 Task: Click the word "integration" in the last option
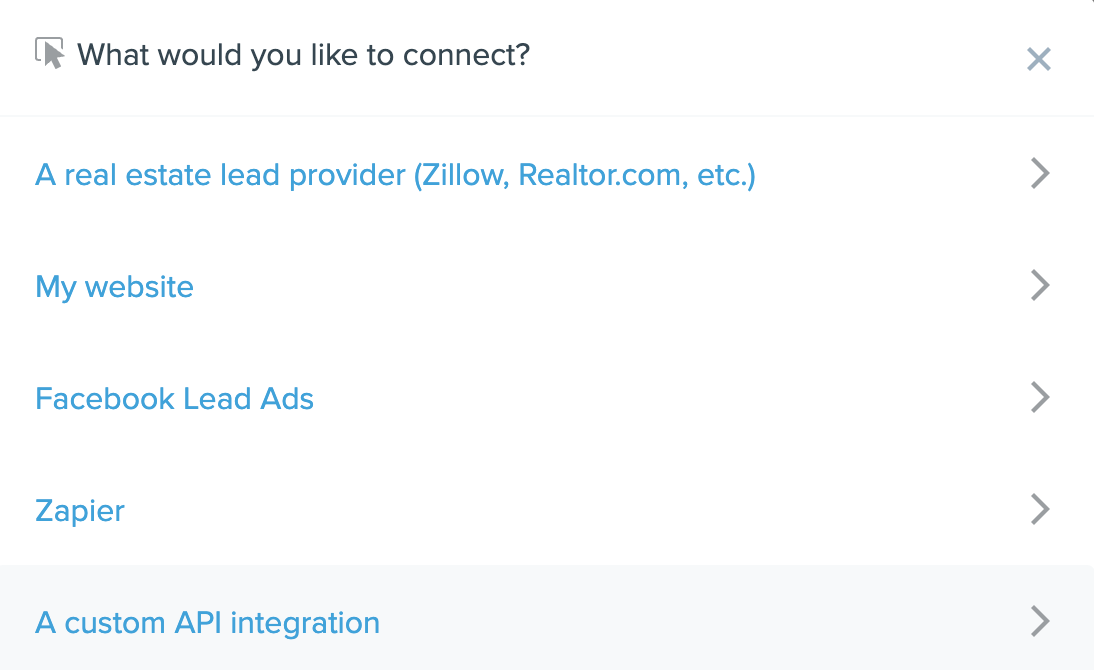(x=305, y=623)
